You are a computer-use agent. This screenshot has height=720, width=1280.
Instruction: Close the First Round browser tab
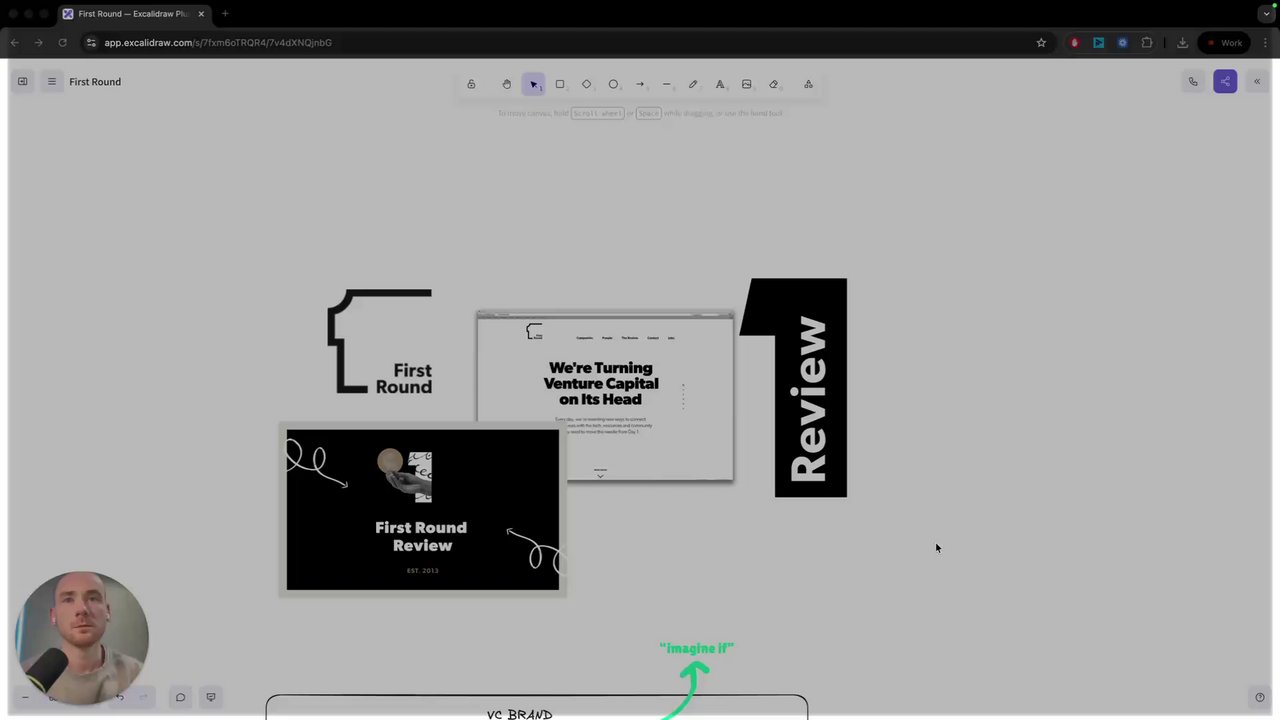click(x=201, y=14)
